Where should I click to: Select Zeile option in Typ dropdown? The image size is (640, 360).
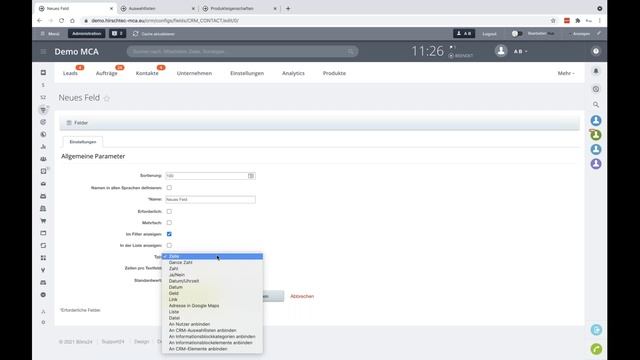[x=212, y=256]
